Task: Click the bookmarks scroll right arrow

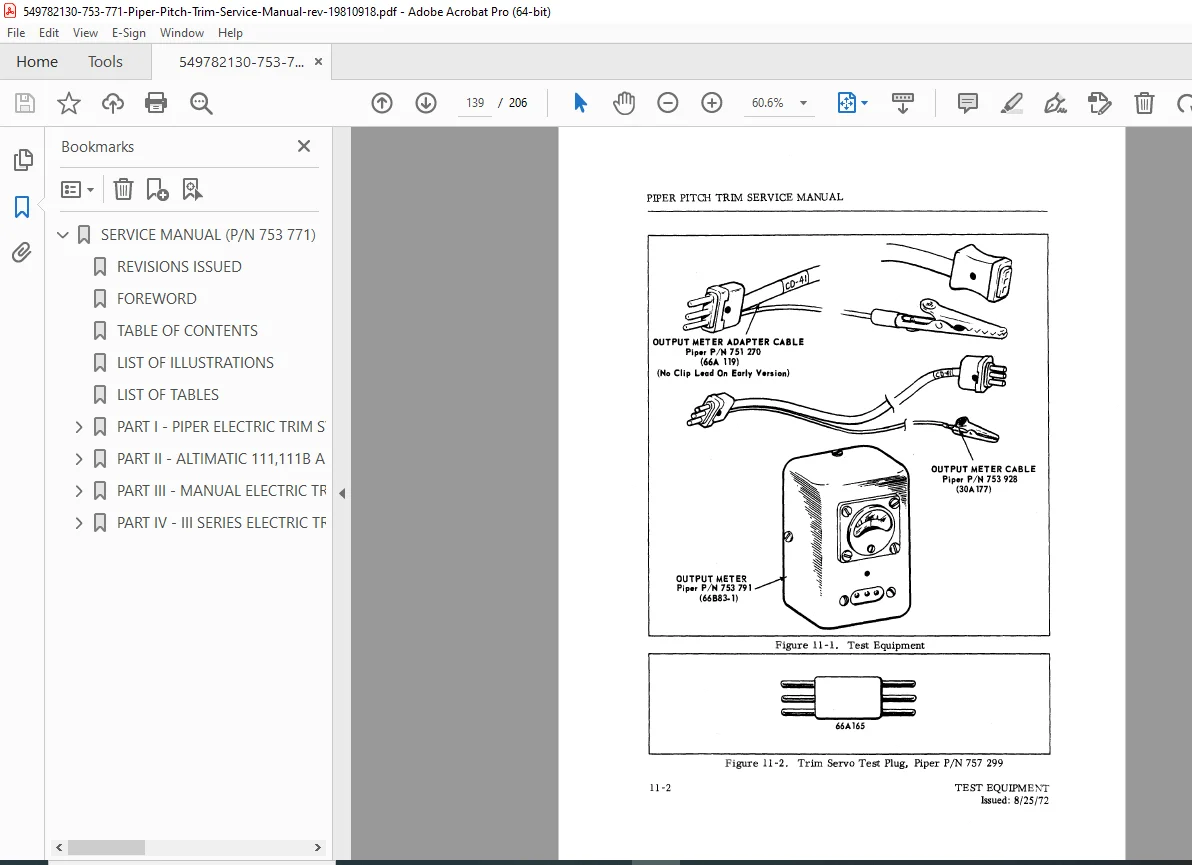Action: click(318, 847)
